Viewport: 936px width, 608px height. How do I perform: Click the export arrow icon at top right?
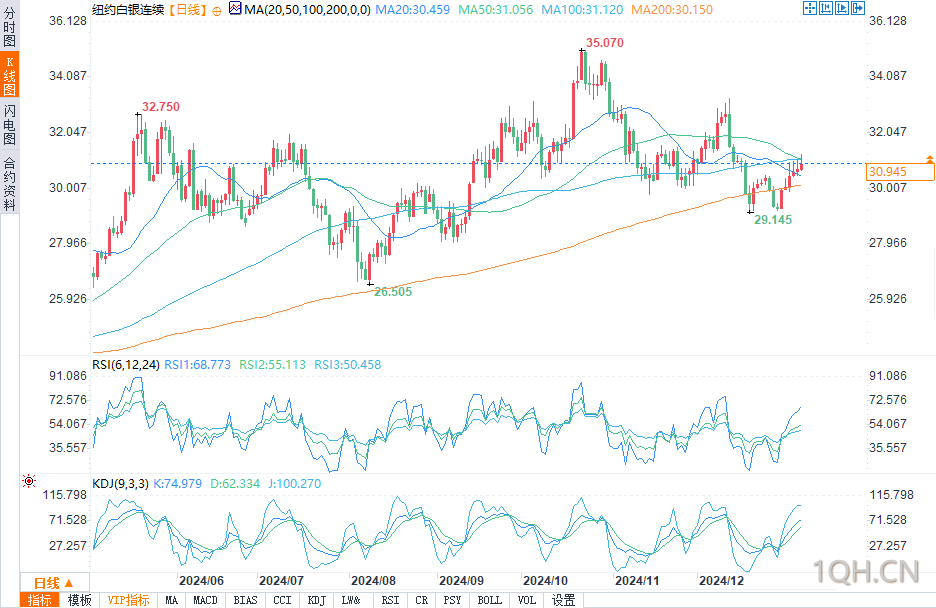(x=858, y=8)
